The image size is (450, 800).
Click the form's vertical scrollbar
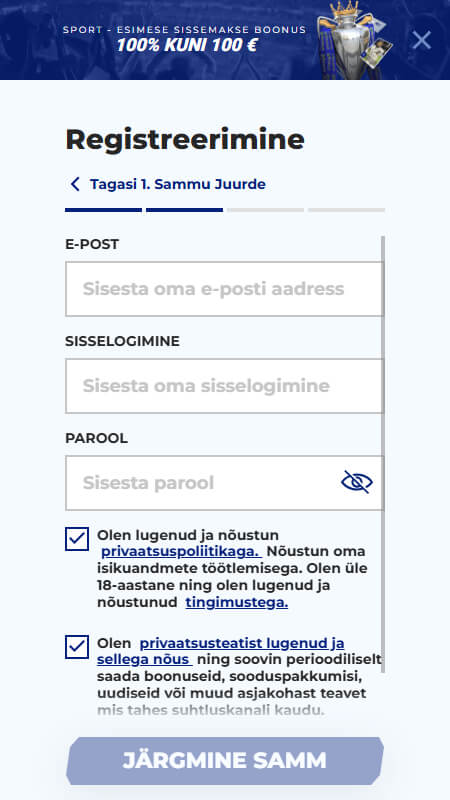coord(383,454)
